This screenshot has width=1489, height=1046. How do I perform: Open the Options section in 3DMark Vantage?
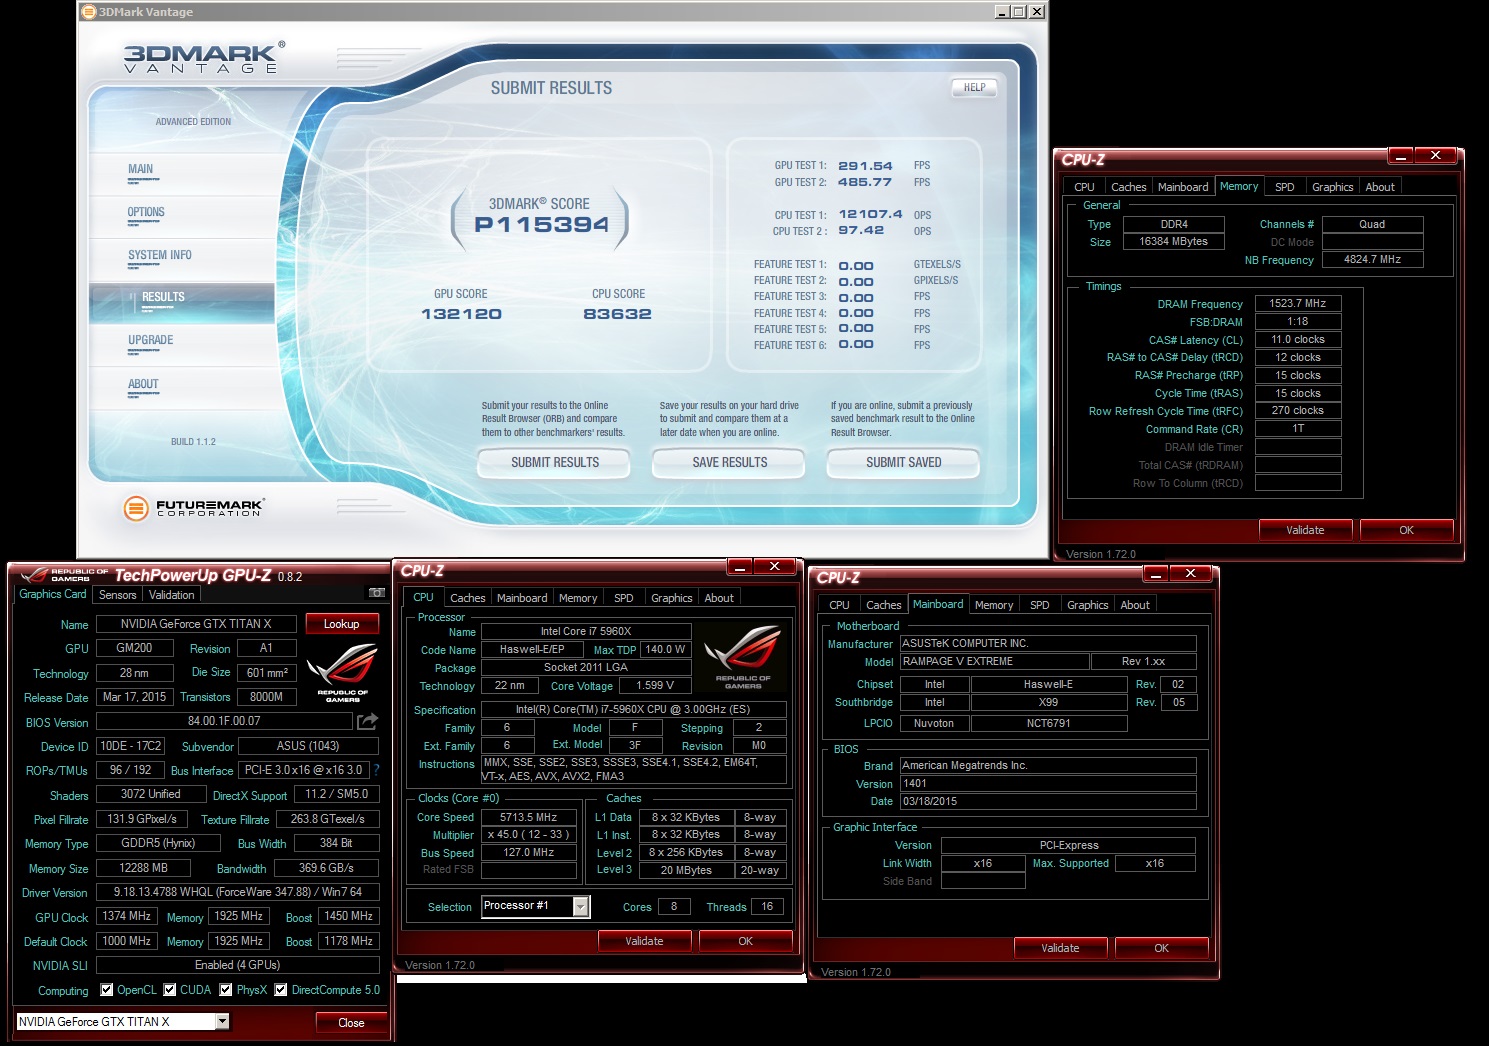click(x=146, y=212)
